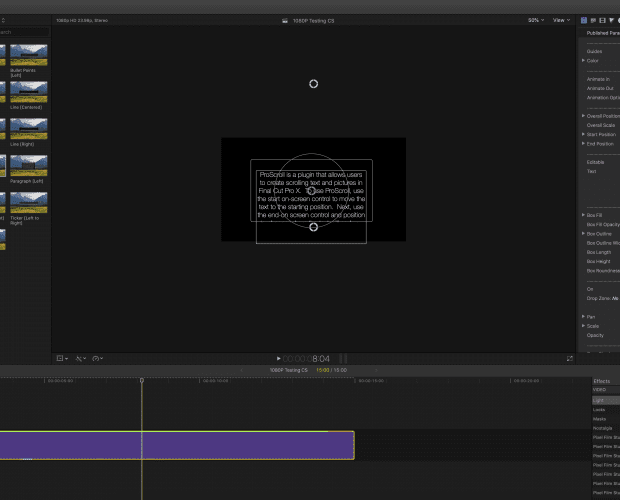Open the viewer View options menu
The image size is (620, 500).
click(x=561, y=20)
